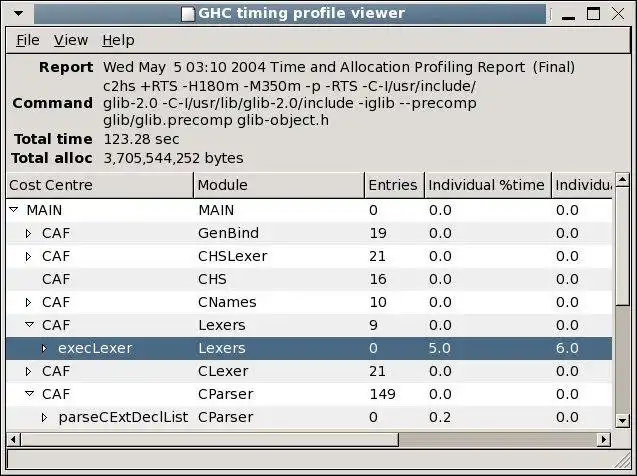Expand the CAF CNames row
637x476 pixels.
point(28,302)
